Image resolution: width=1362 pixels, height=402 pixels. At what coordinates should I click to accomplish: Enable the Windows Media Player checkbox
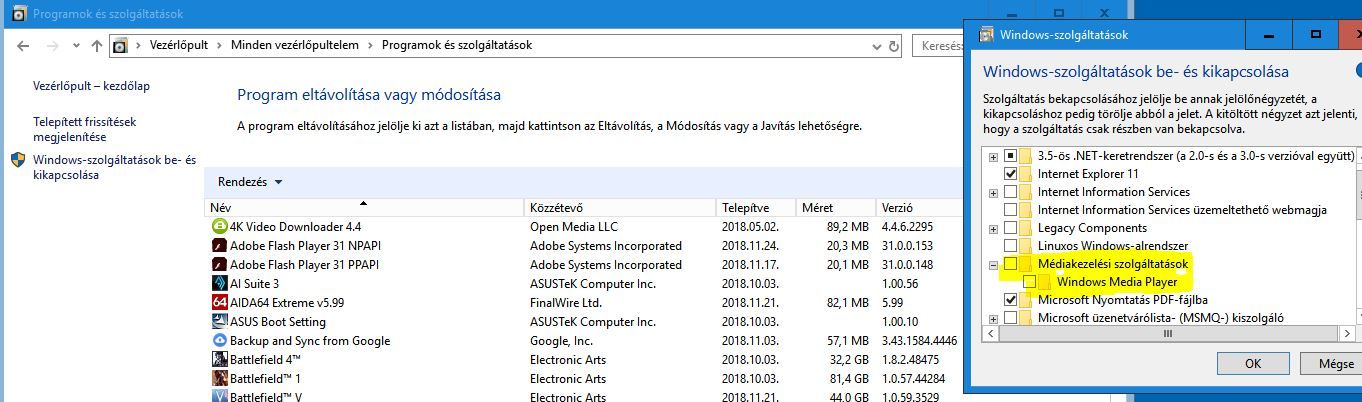[1030, 283]
